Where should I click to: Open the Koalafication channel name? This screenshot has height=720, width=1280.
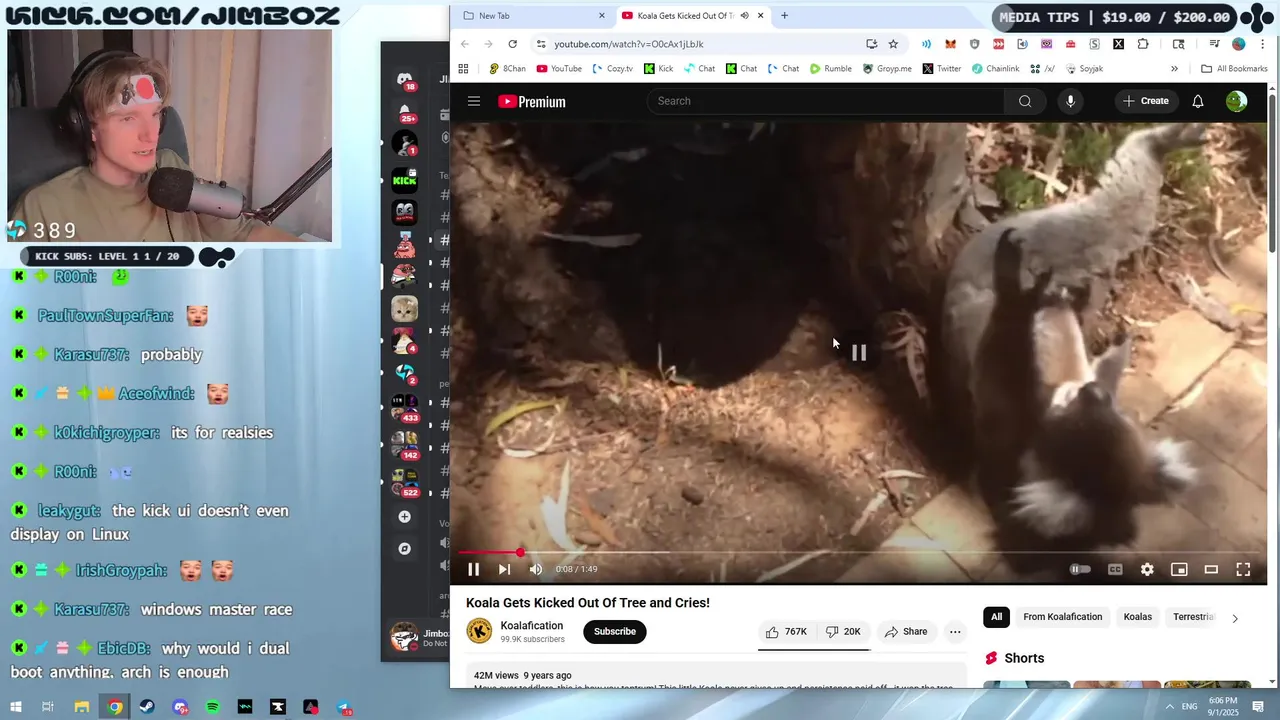pyautogui.click(x=531, y=626)
